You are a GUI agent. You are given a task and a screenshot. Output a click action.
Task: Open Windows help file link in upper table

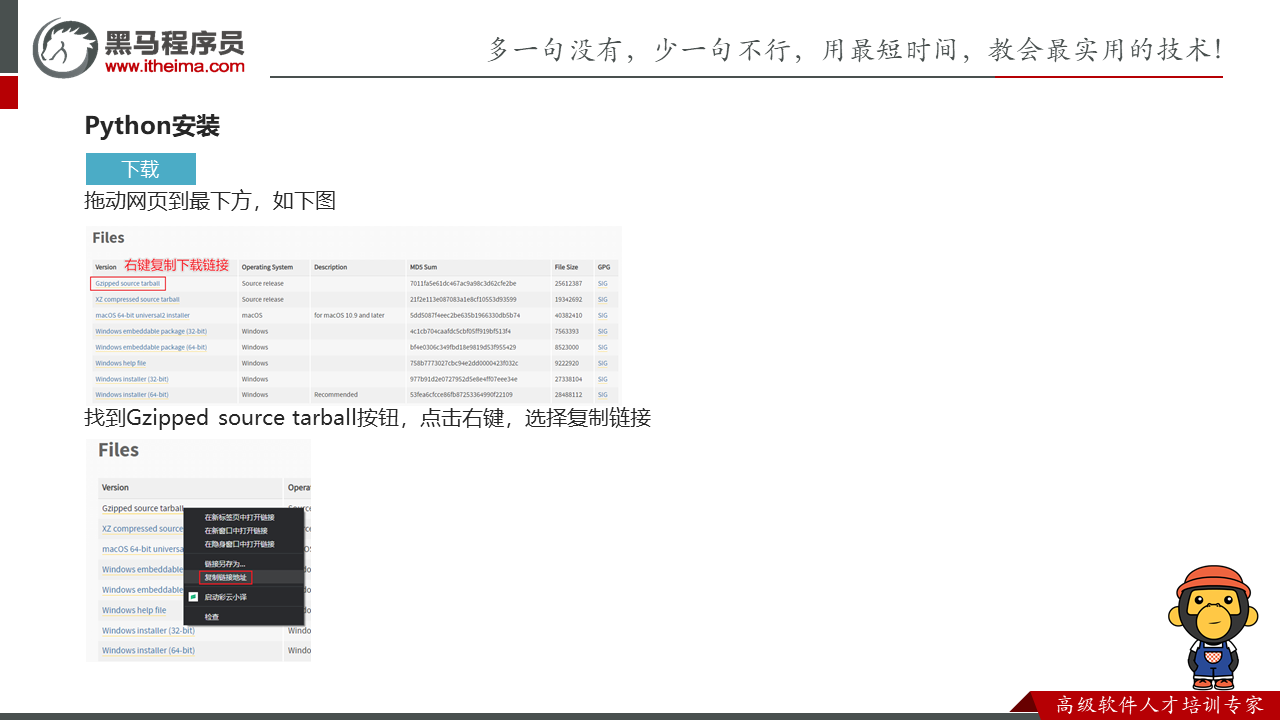pos(121,363)
